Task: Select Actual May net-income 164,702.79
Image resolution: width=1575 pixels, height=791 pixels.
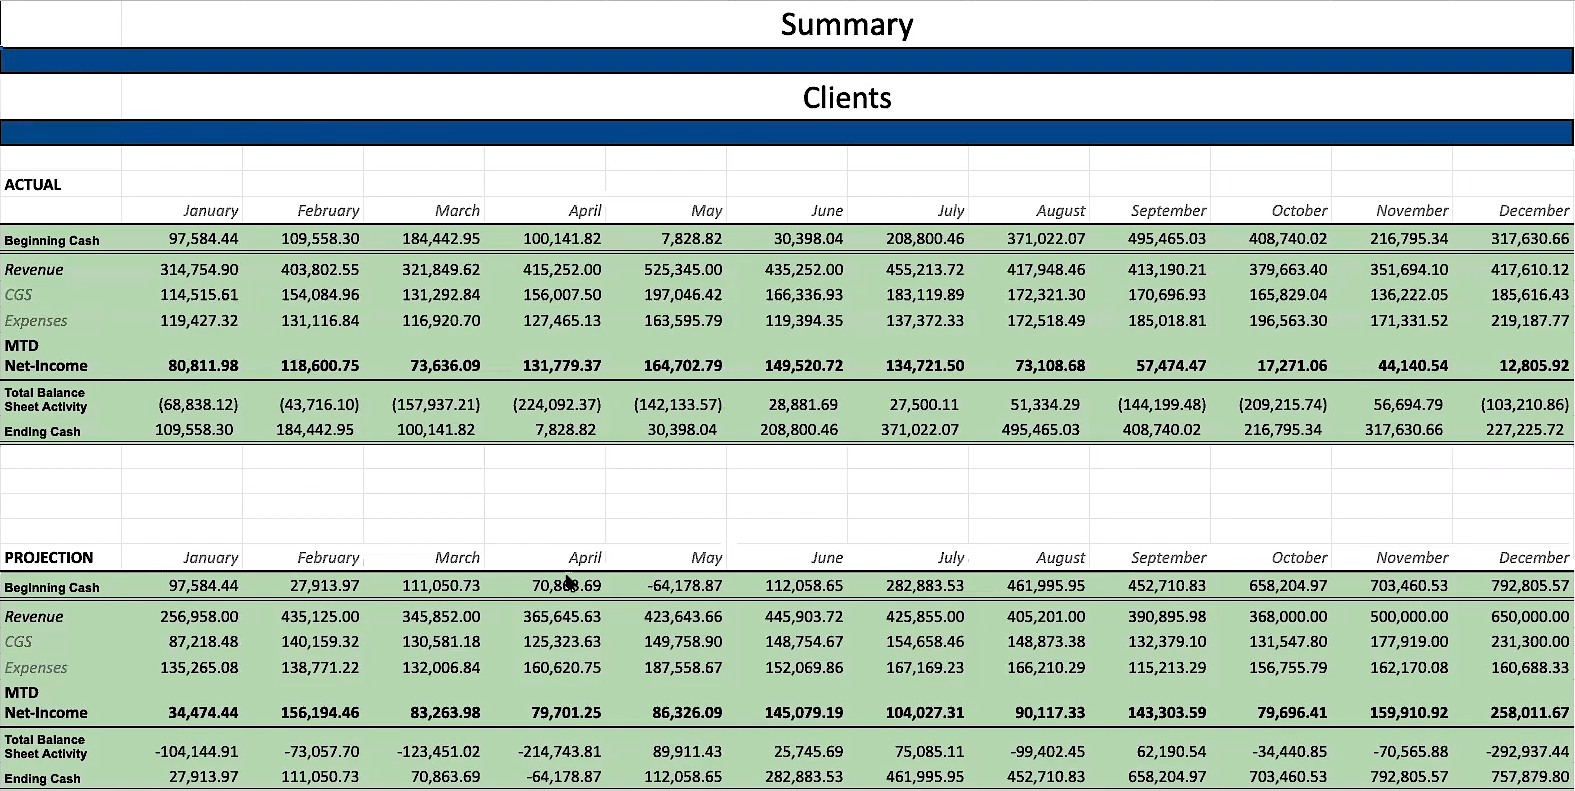Action: (x=683, y=366)
